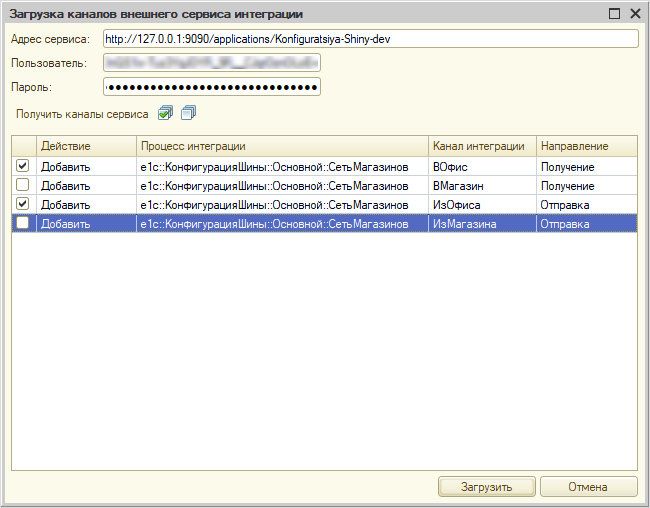The width and height of the screenshot is (650, 508).
Task: Click the Процесс интеграции column header
Action: pyautogui.click(x=282, y=147)
